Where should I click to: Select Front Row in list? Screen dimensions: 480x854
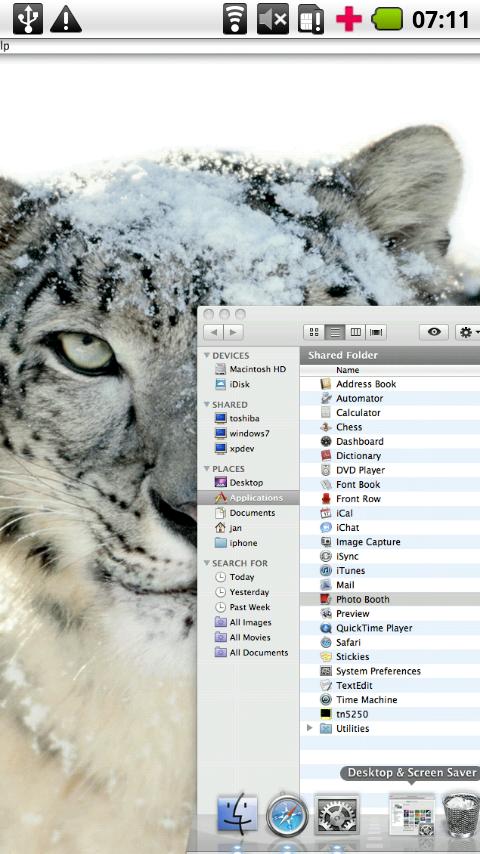[390, 498]
